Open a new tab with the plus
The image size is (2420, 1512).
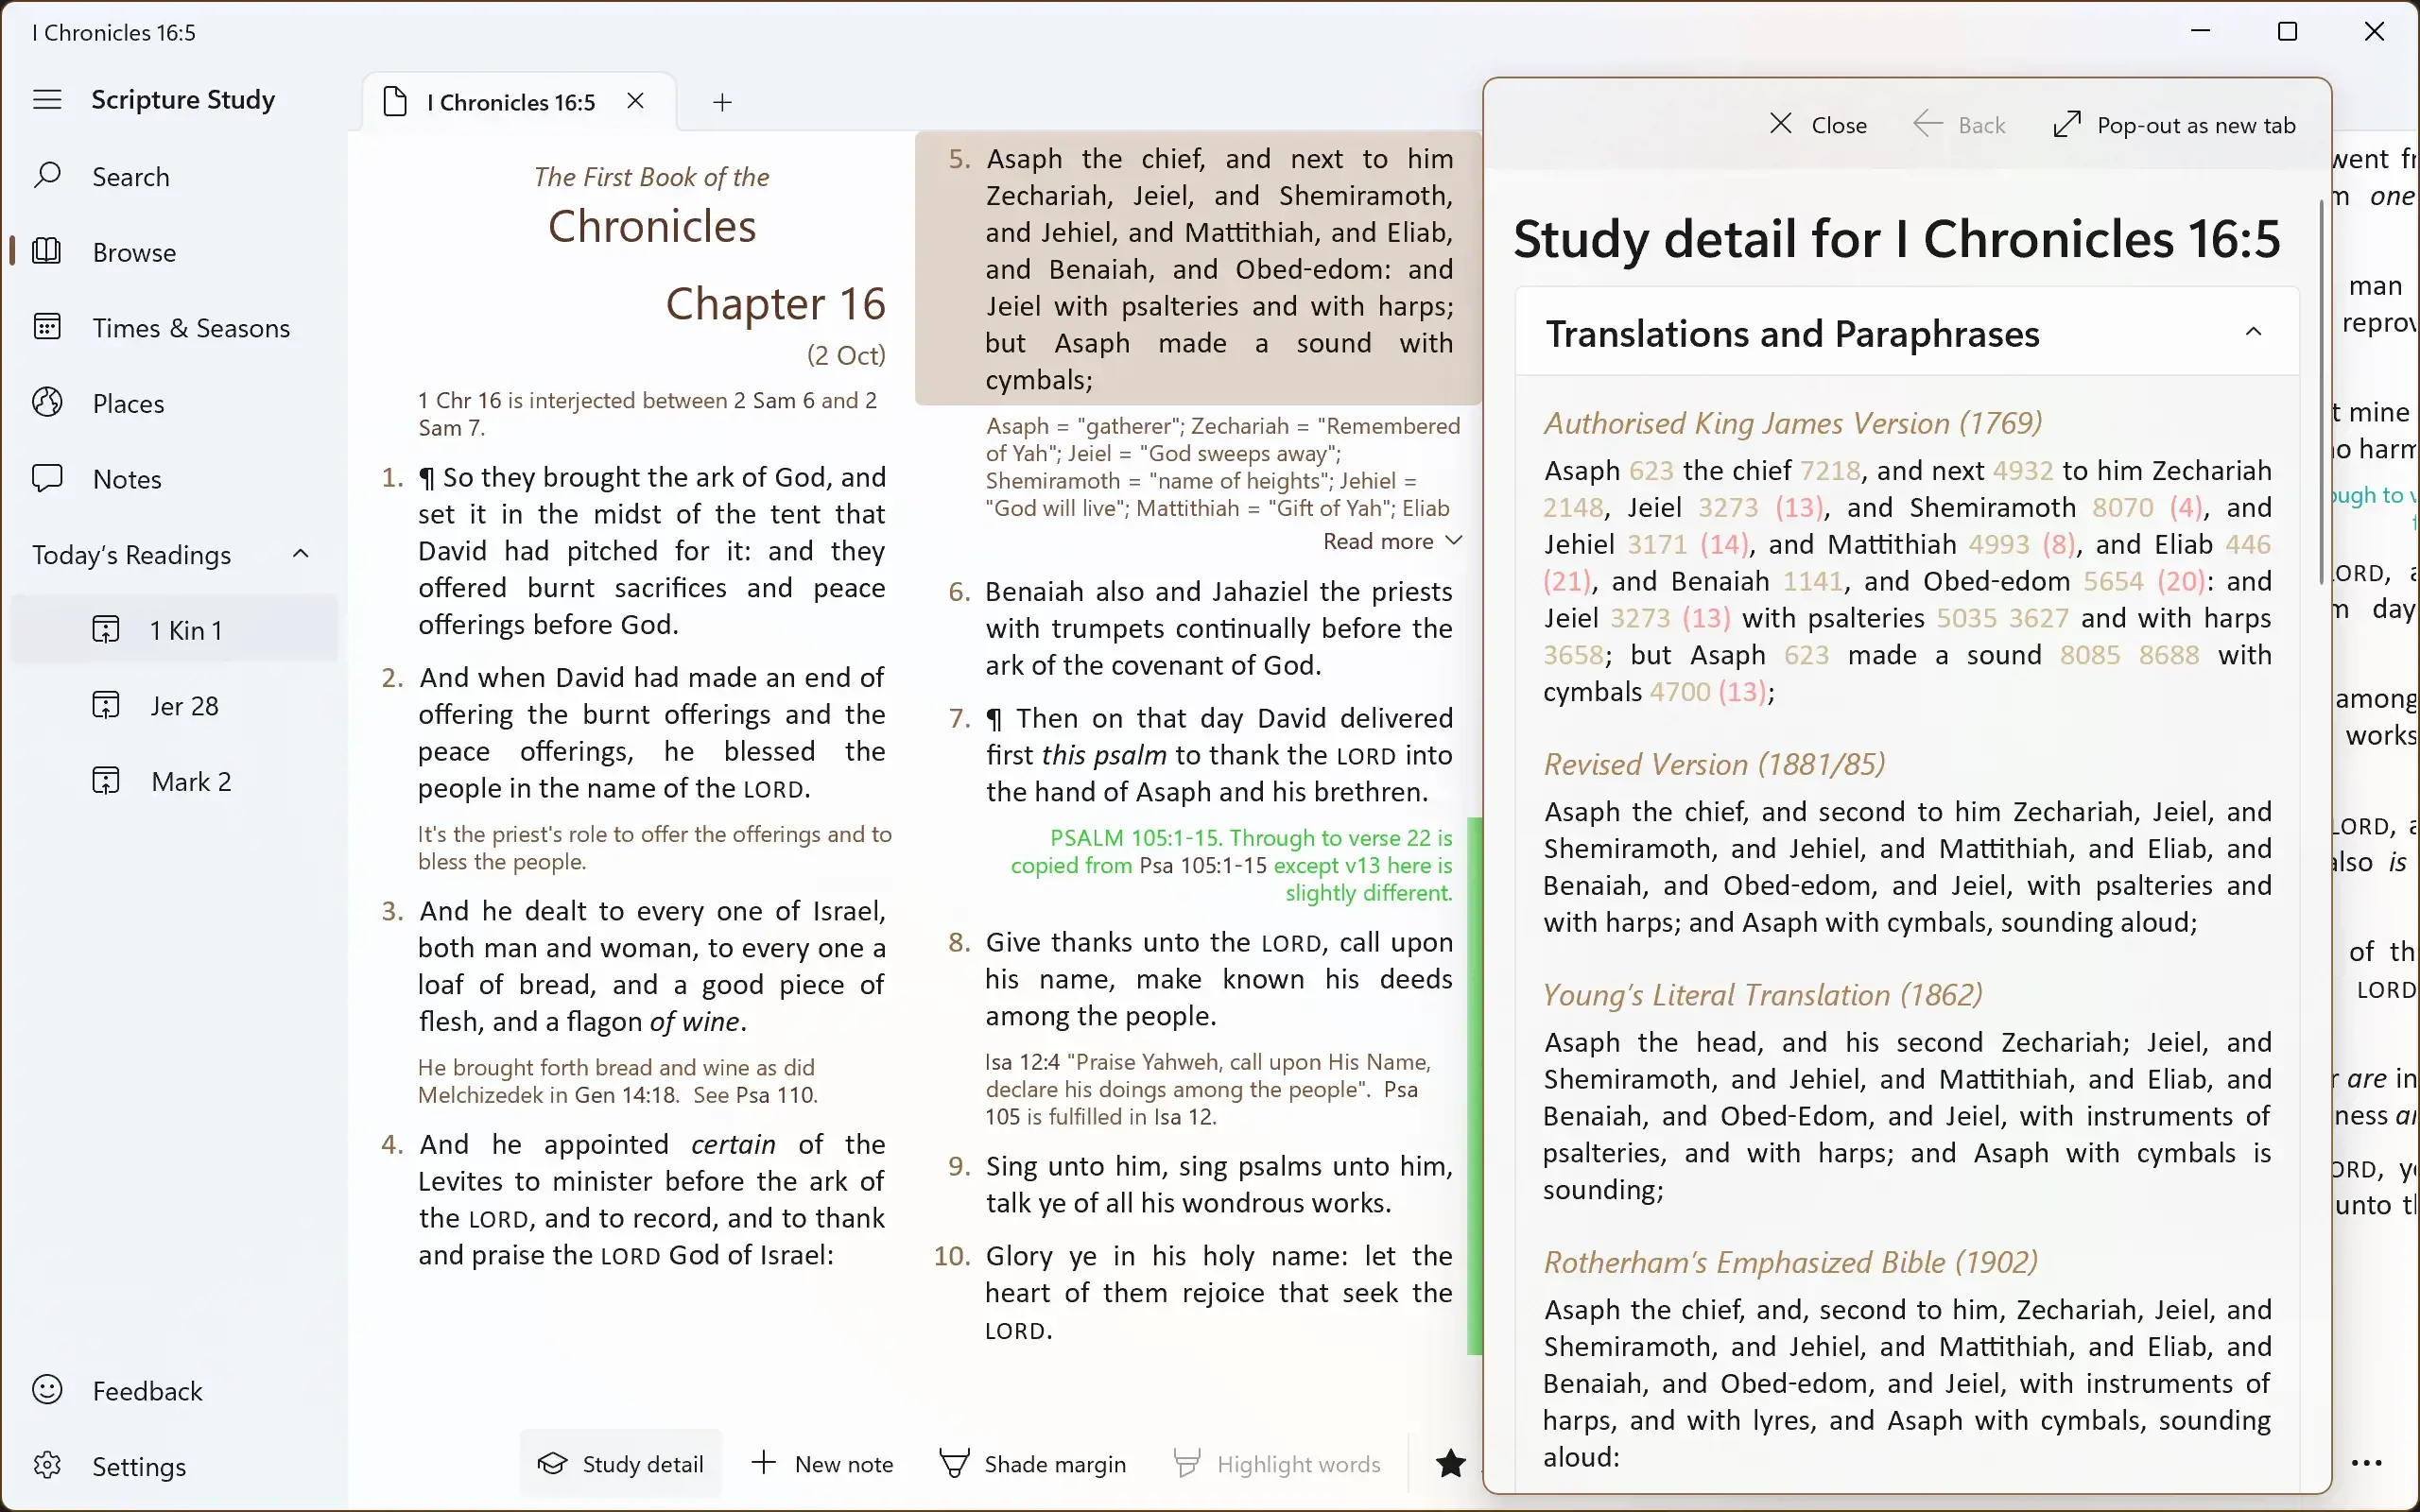(722, 102)
